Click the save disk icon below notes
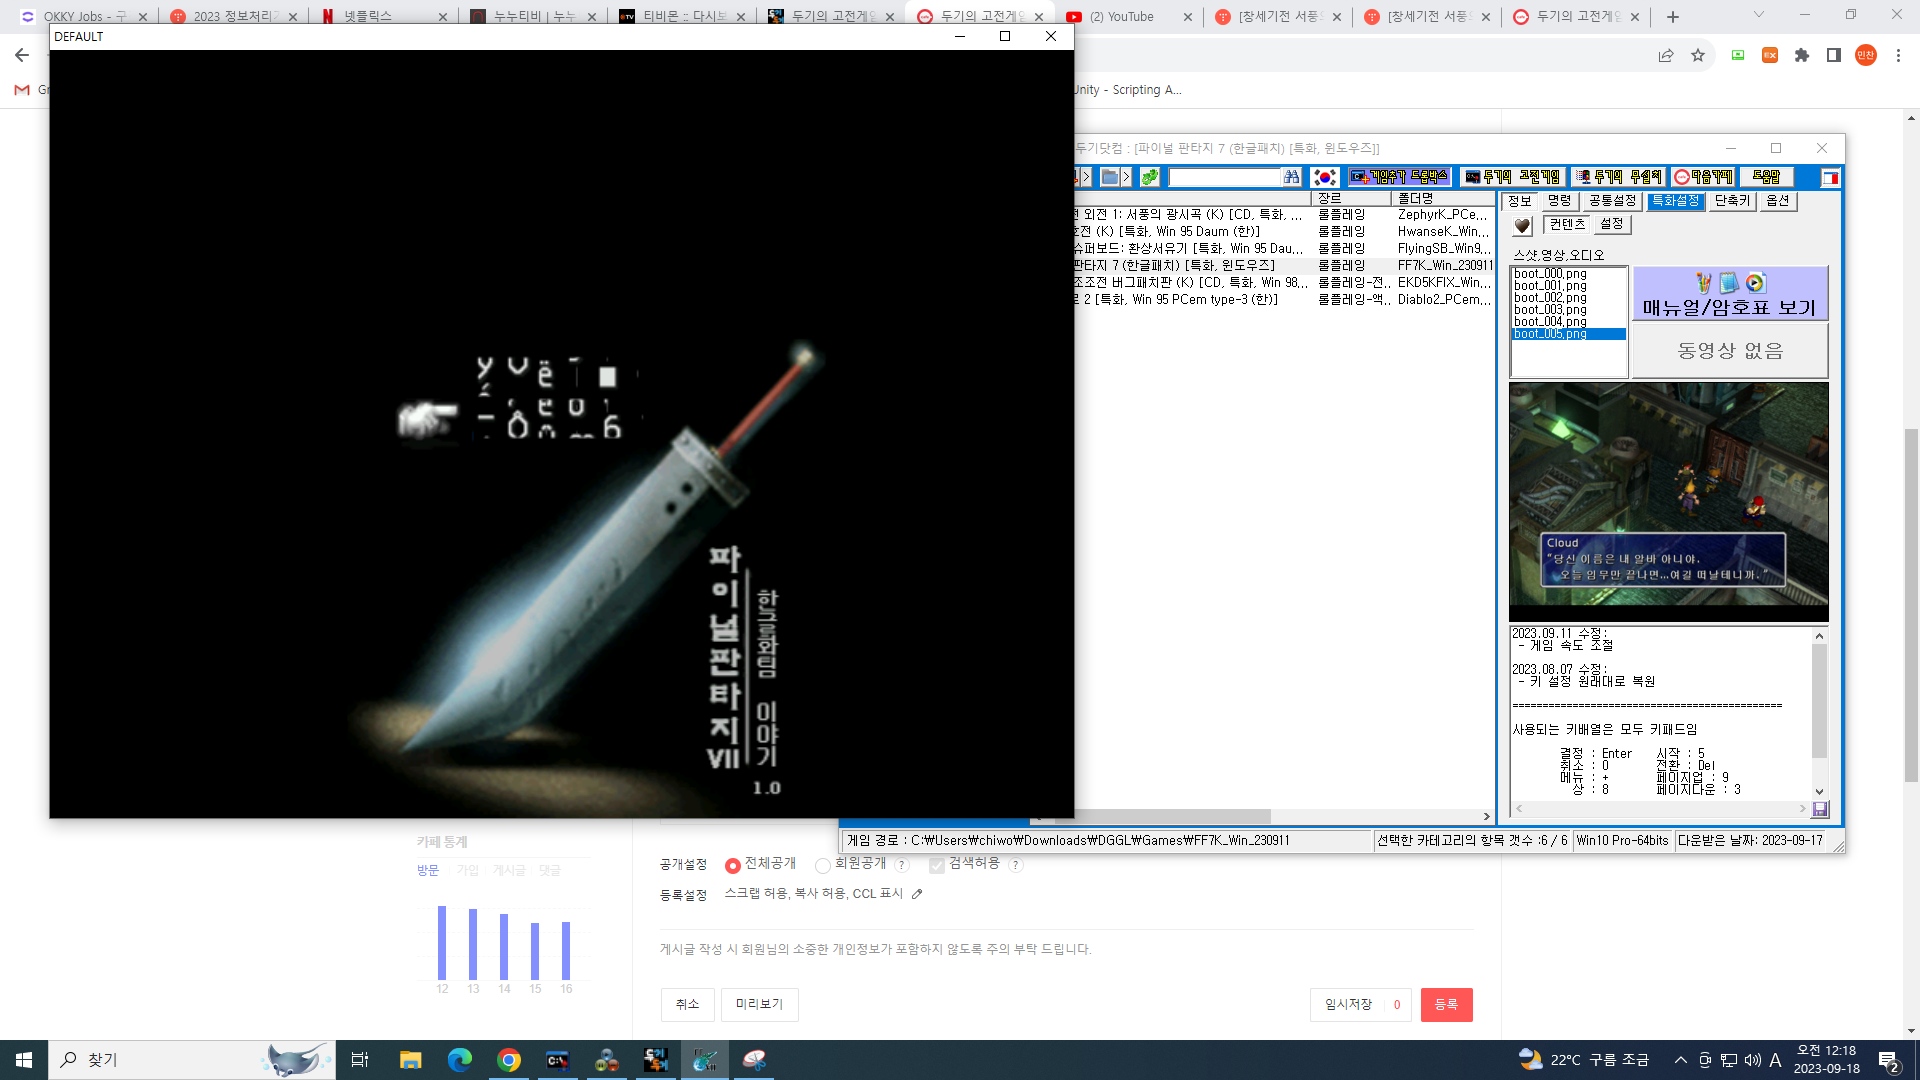 (1819, 809)
